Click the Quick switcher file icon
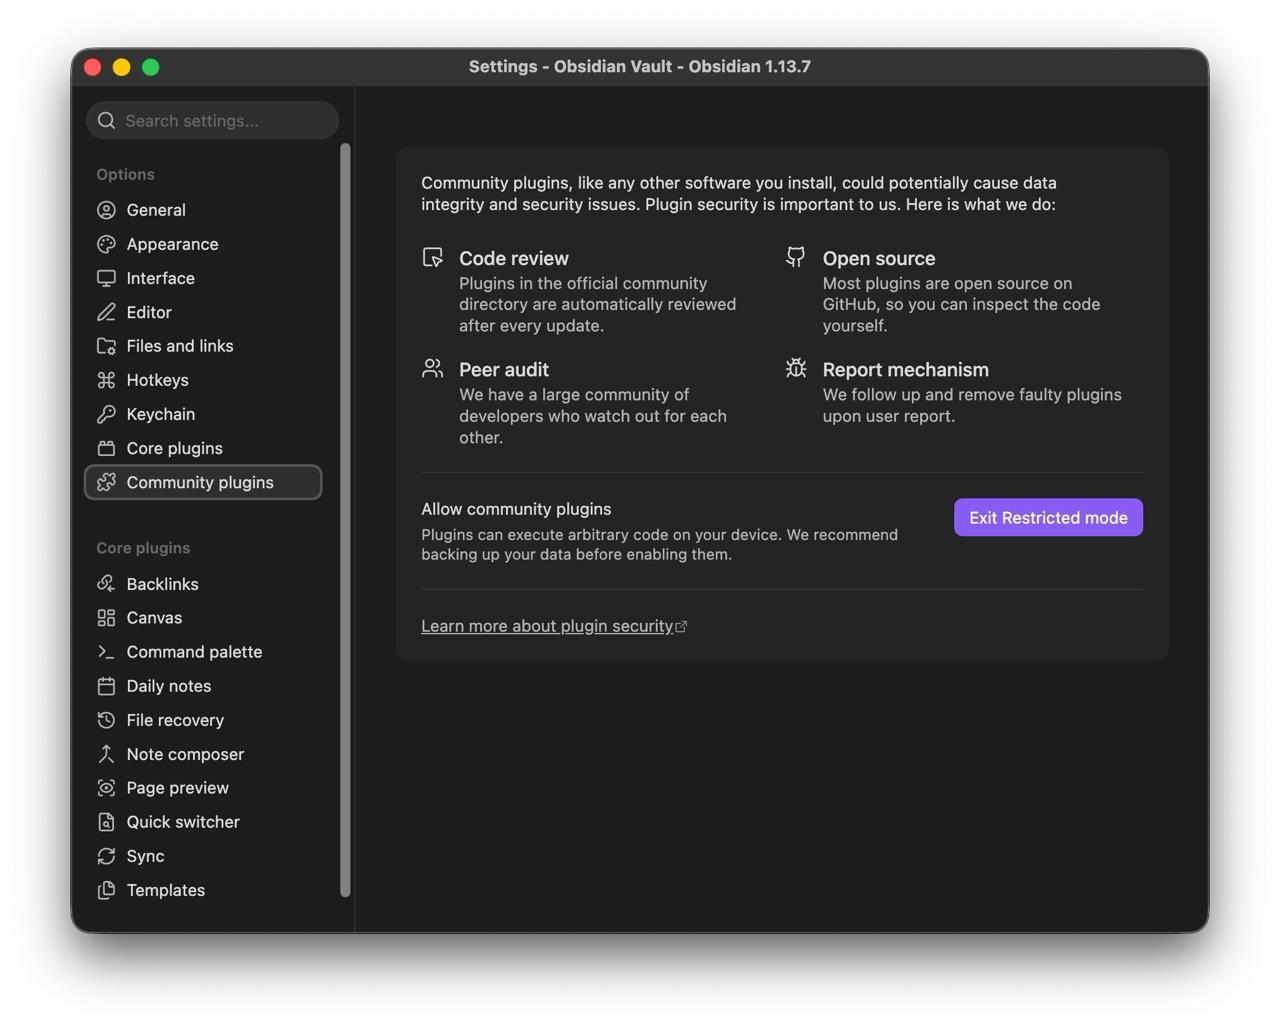The width and height of the screenshot is (1280, 1027). tap(106, 822)
